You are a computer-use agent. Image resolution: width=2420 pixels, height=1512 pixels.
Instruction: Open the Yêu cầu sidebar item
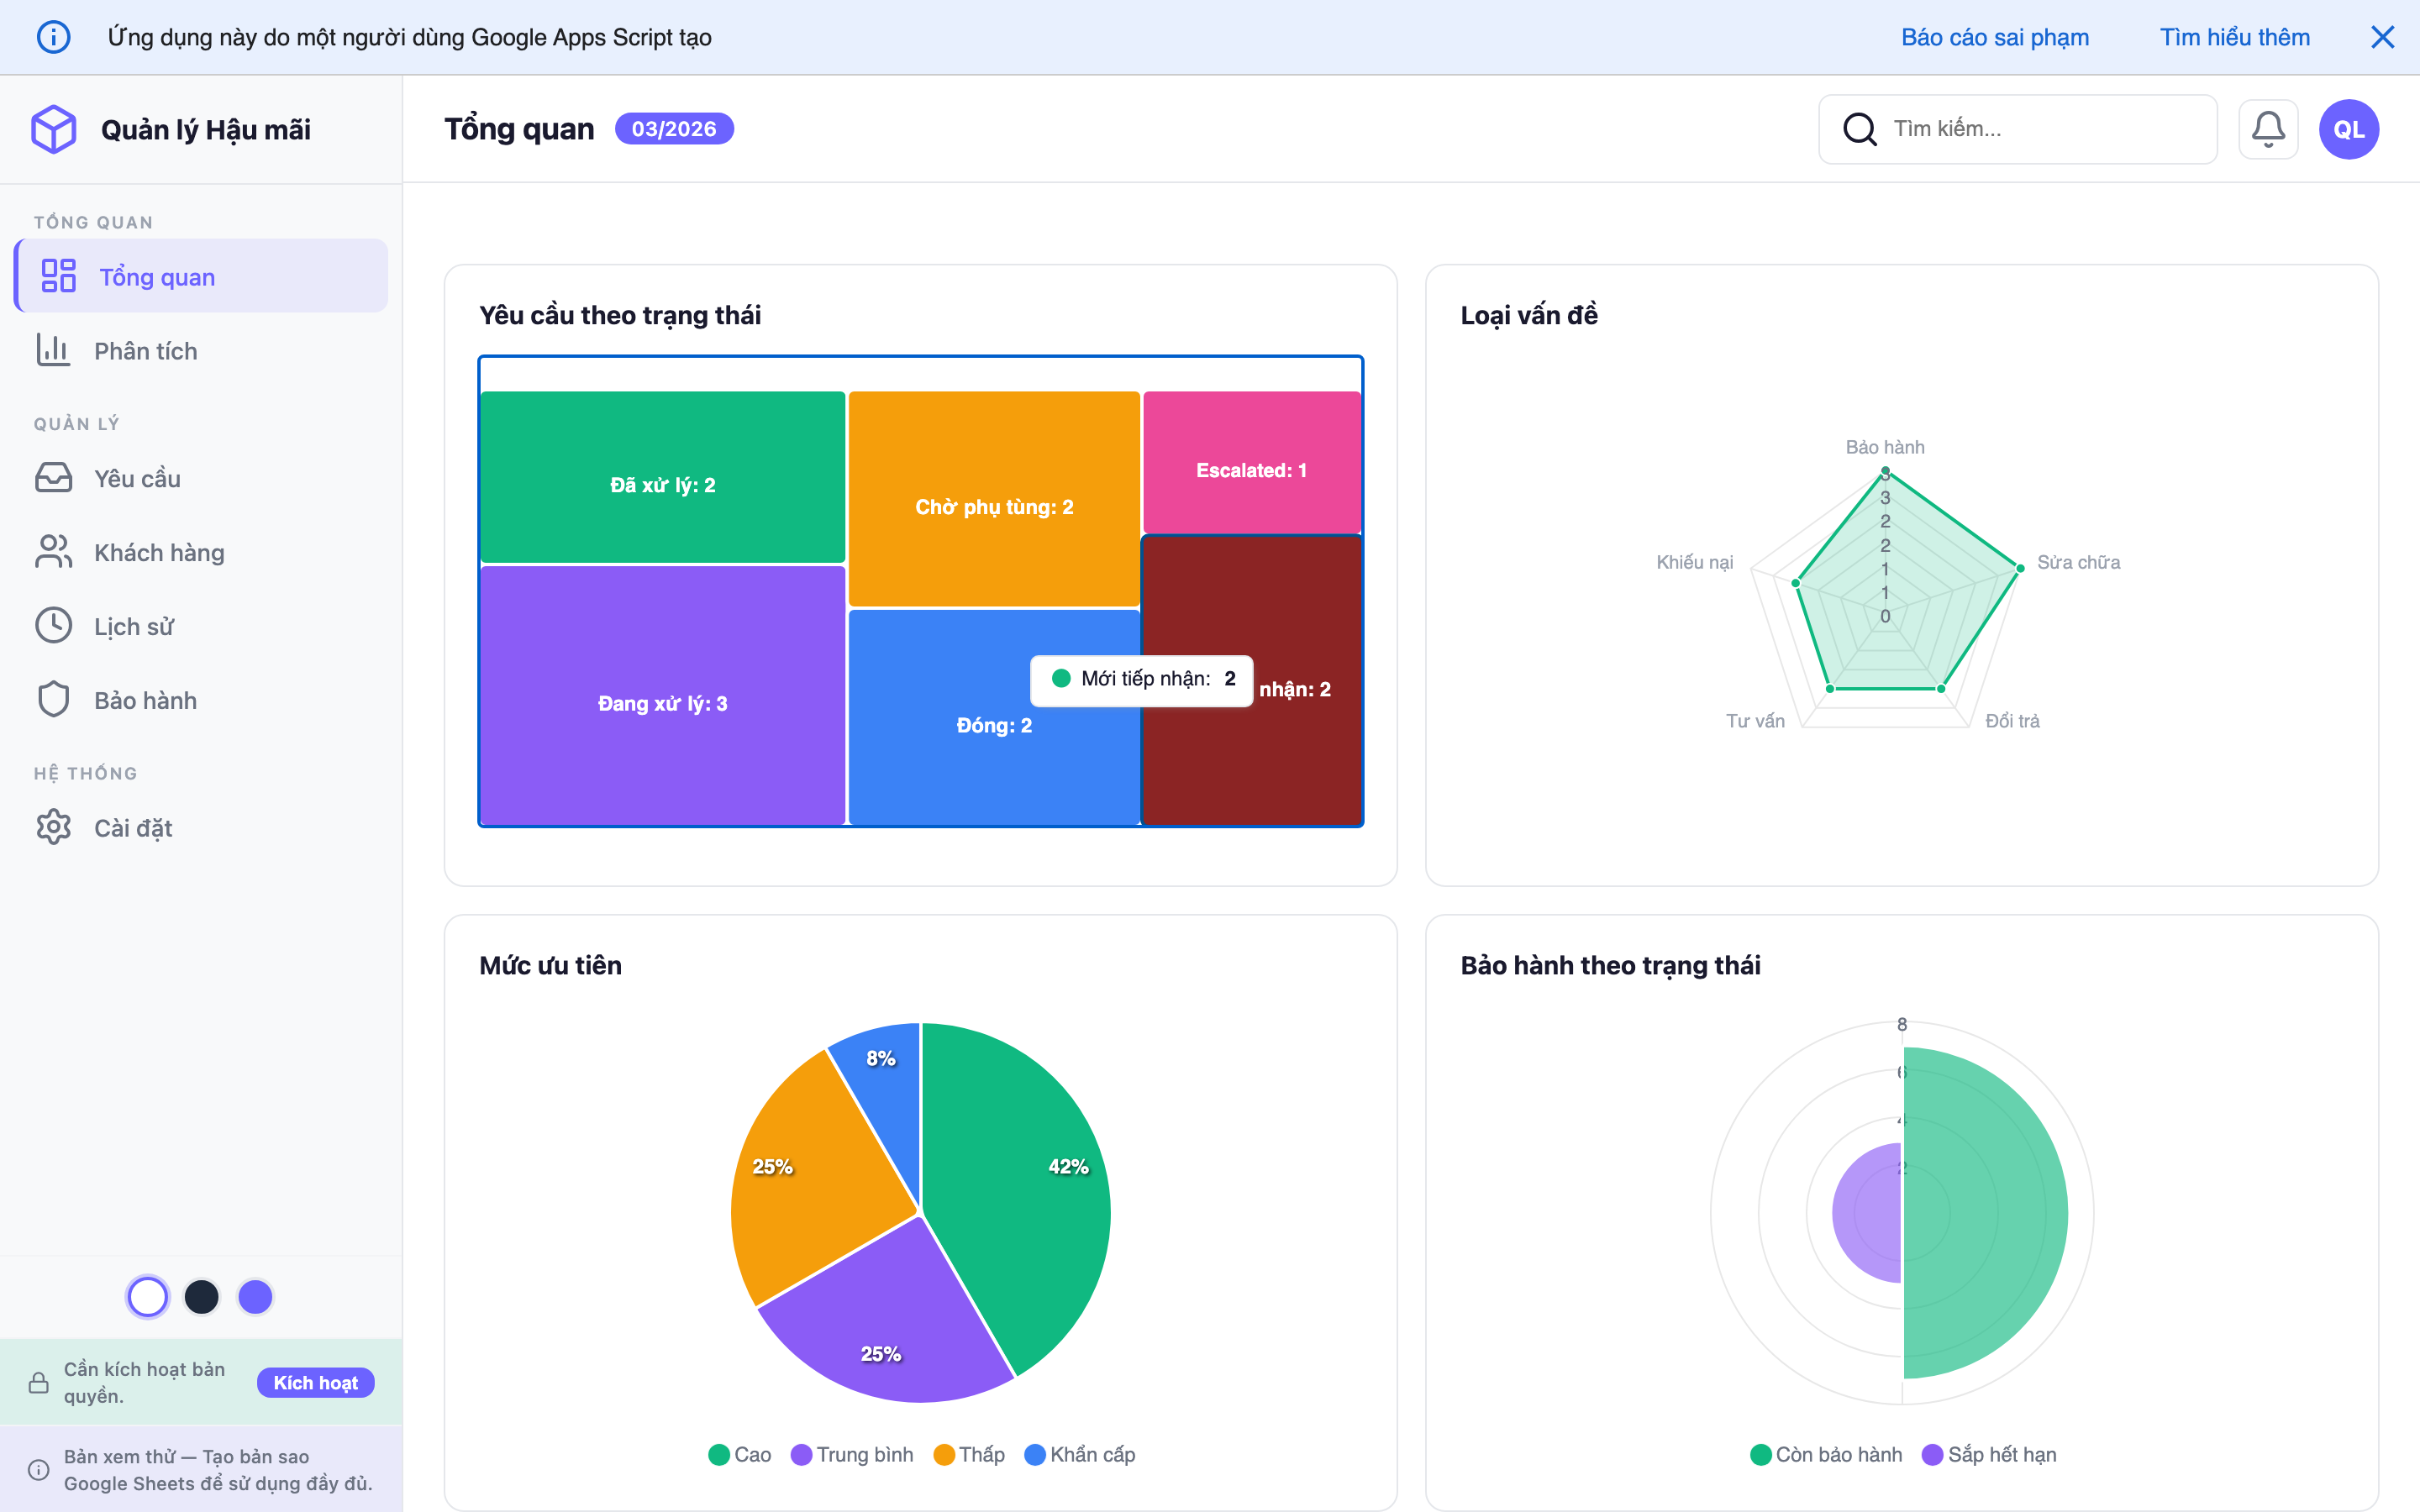tap(137, 479)
